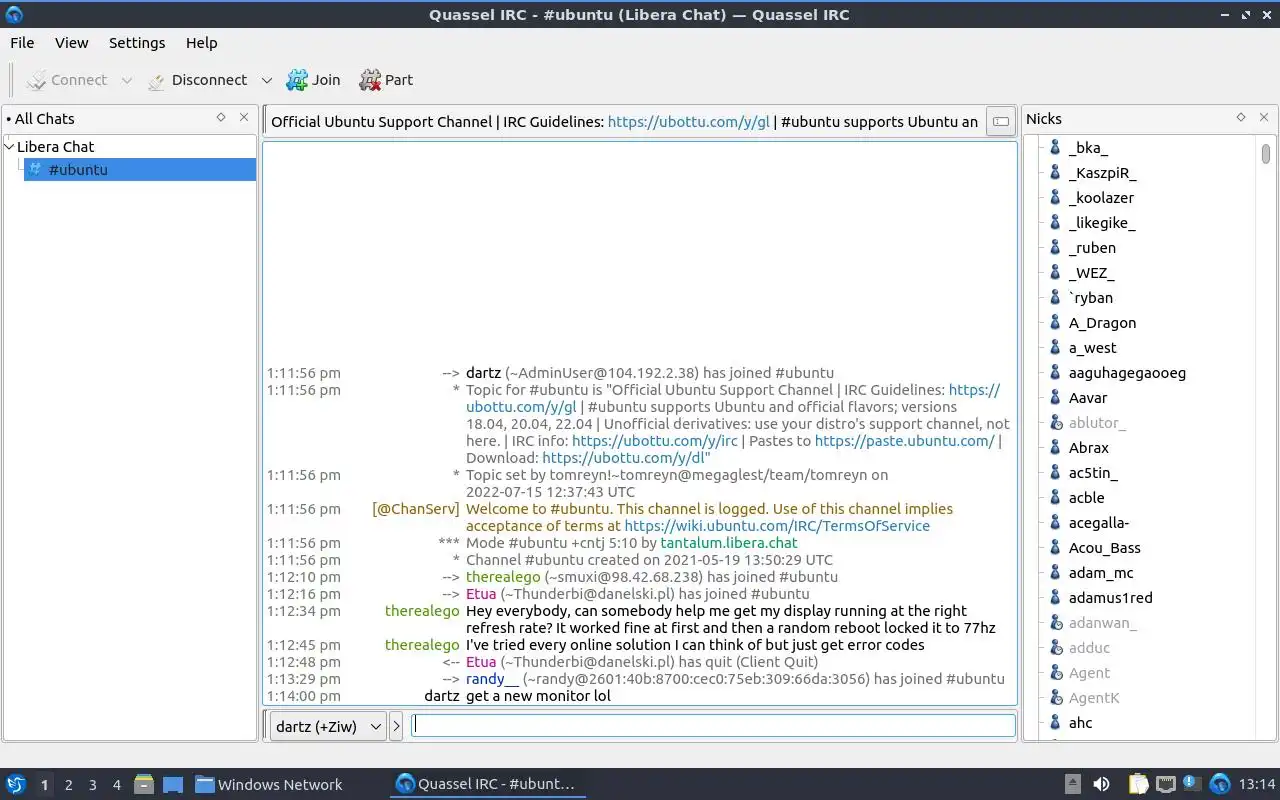Select nick acble in Nicks list

tap(1086, 498)
